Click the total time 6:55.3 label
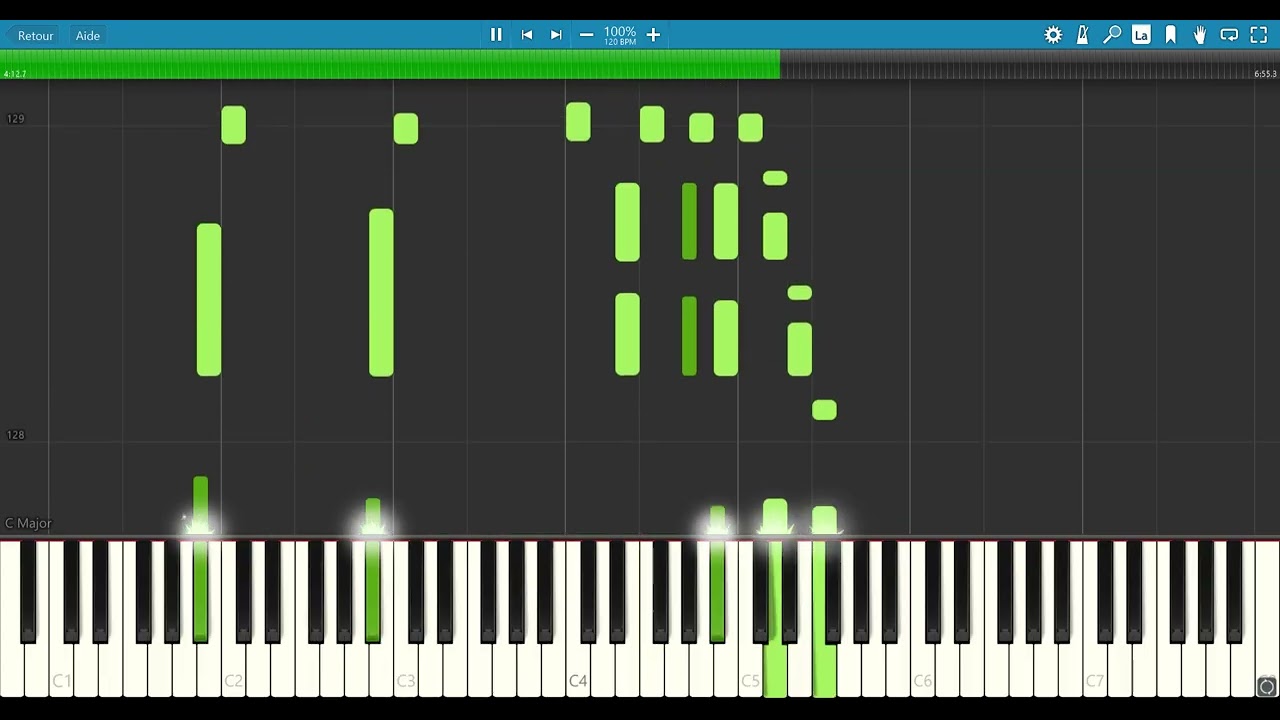The image size is (1280, 720). coord(1265,74)
